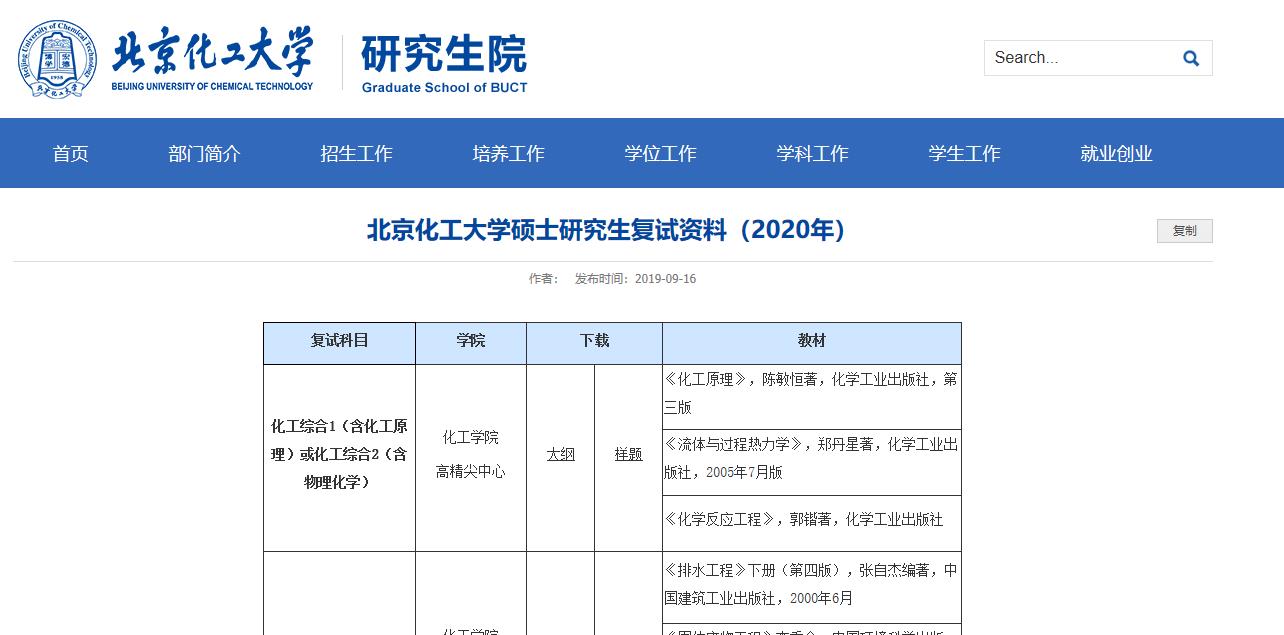
Task: Download the 大纲 syllabus link
Action: (561, 454)
